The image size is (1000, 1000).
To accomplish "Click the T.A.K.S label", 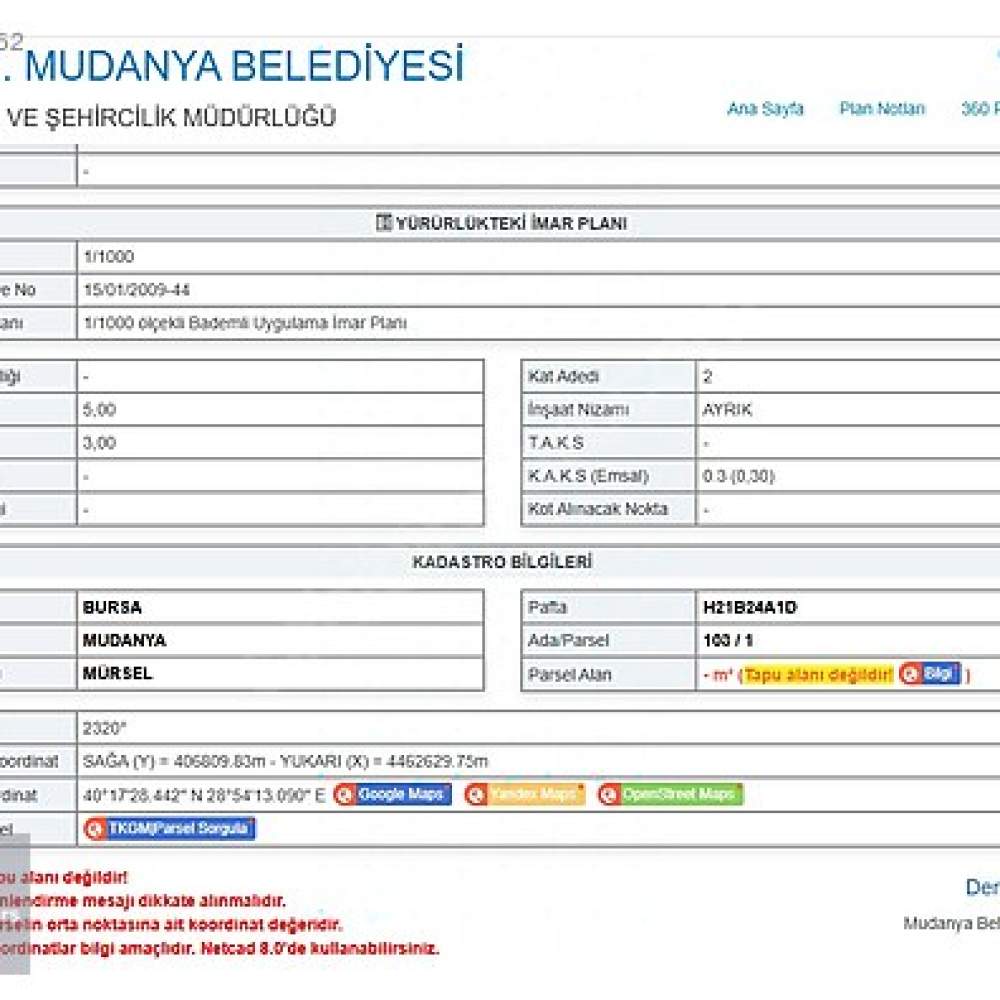I will [x=555, y=443].
